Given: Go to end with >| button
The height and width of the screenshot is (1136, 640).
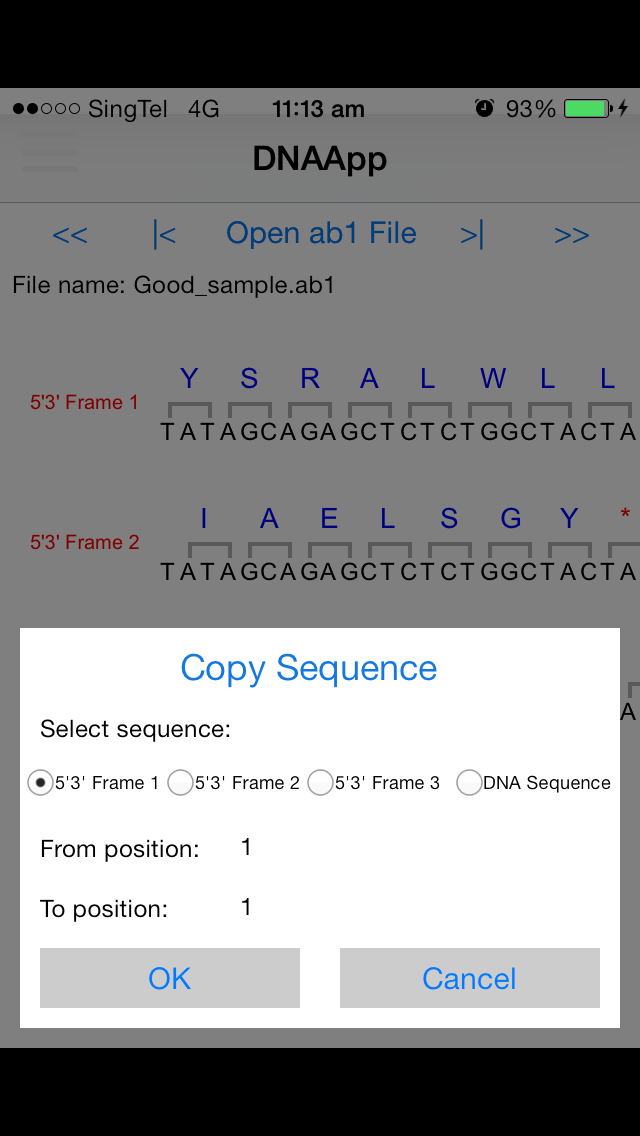Looking at the screenshot, I should coord(472,234).
